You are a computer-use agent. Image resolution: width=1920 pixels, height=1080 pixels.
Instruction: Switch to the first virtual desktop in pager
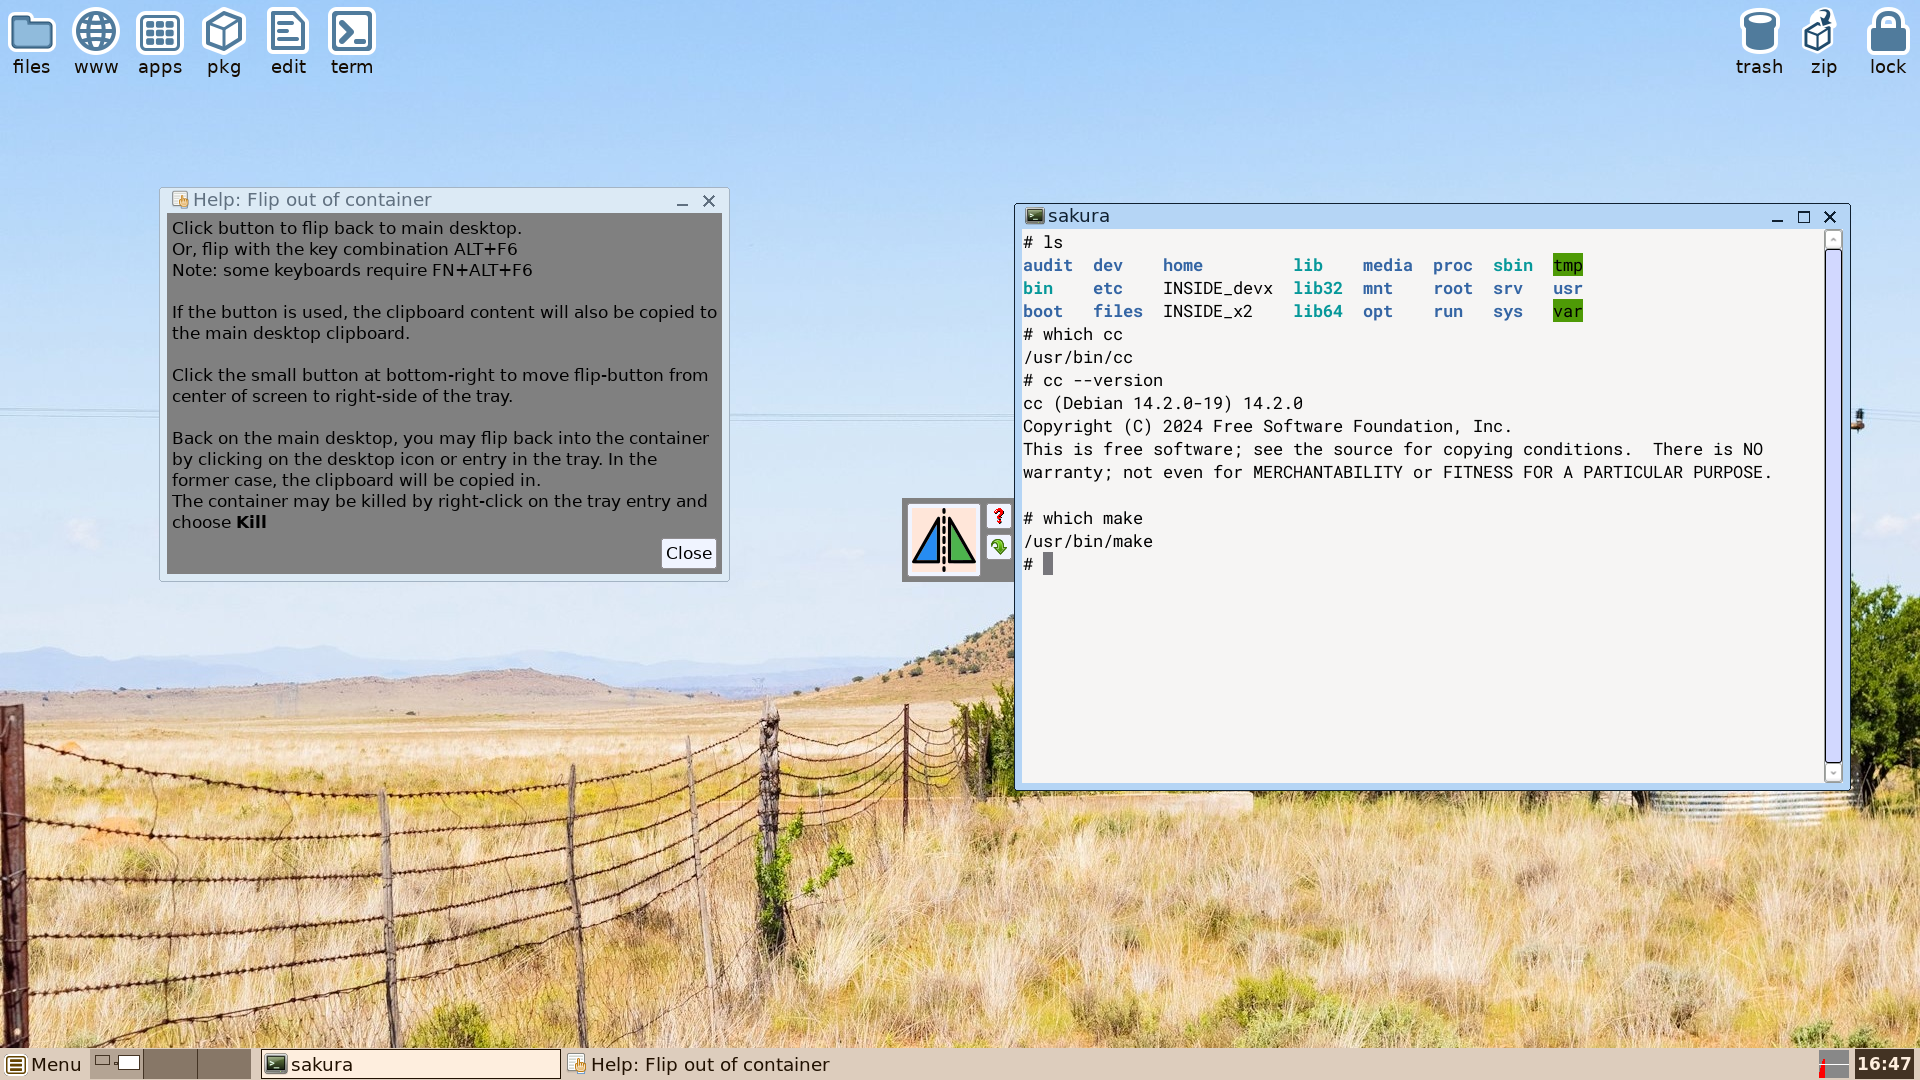[117, 1064]
